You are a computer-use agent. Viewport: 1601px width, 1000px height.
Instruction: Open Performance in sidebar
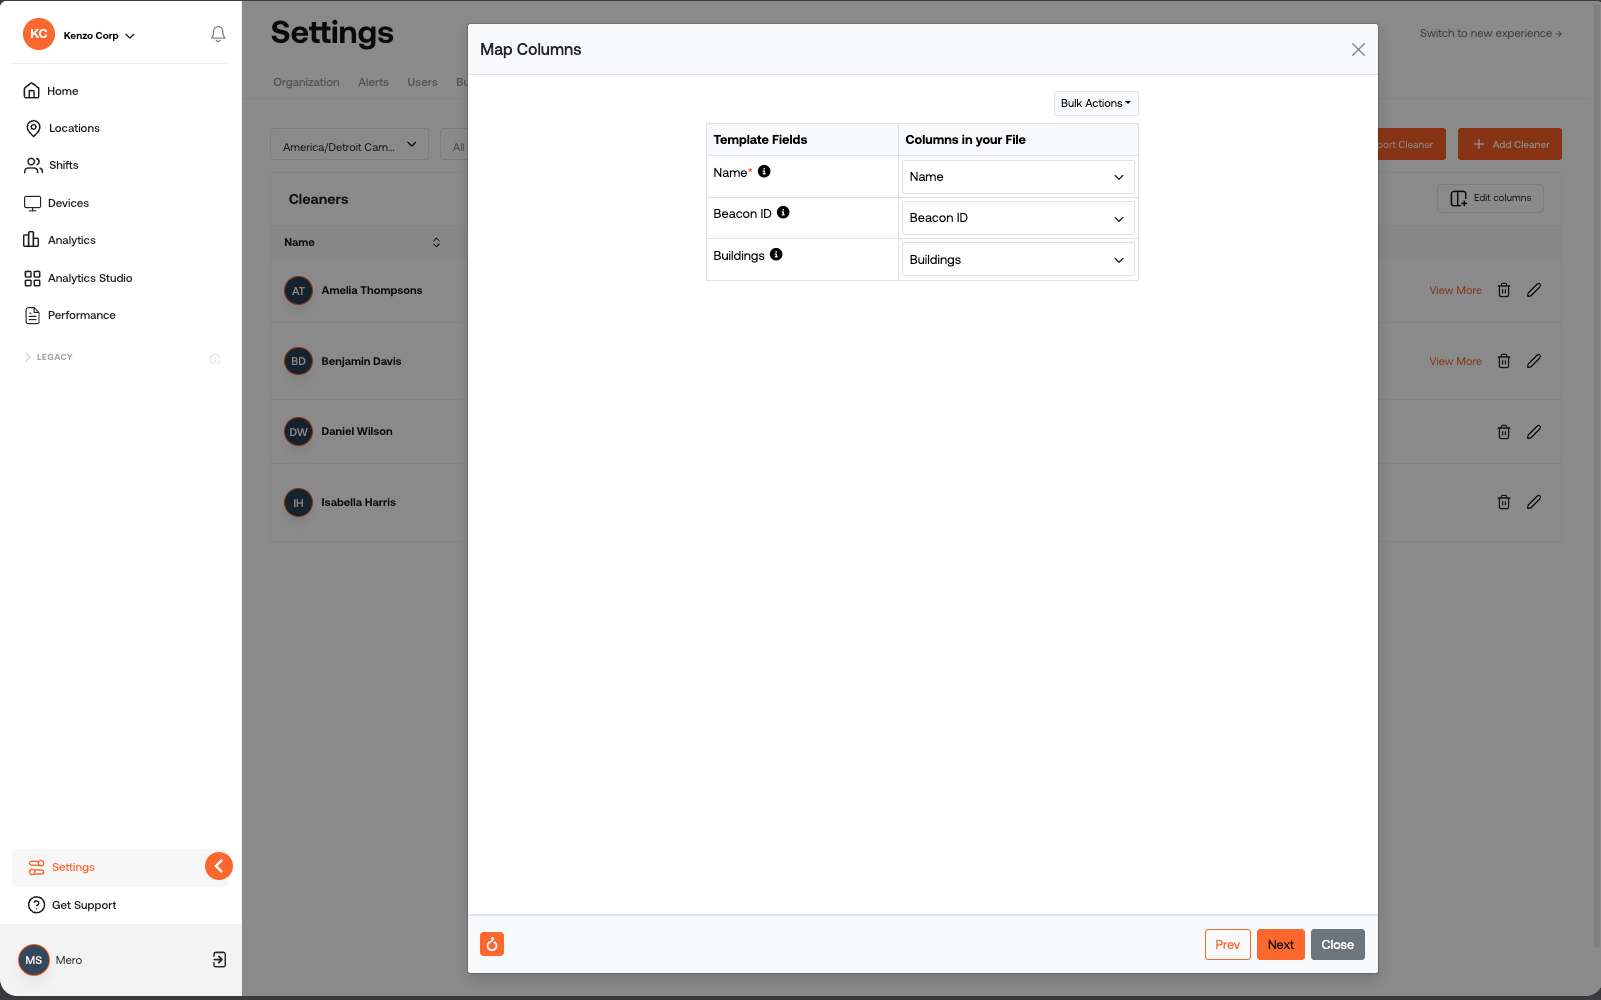pos(81,315)
